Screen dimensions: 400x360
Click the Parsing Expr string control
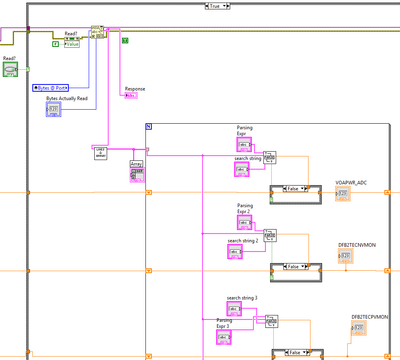pos(244,145)
